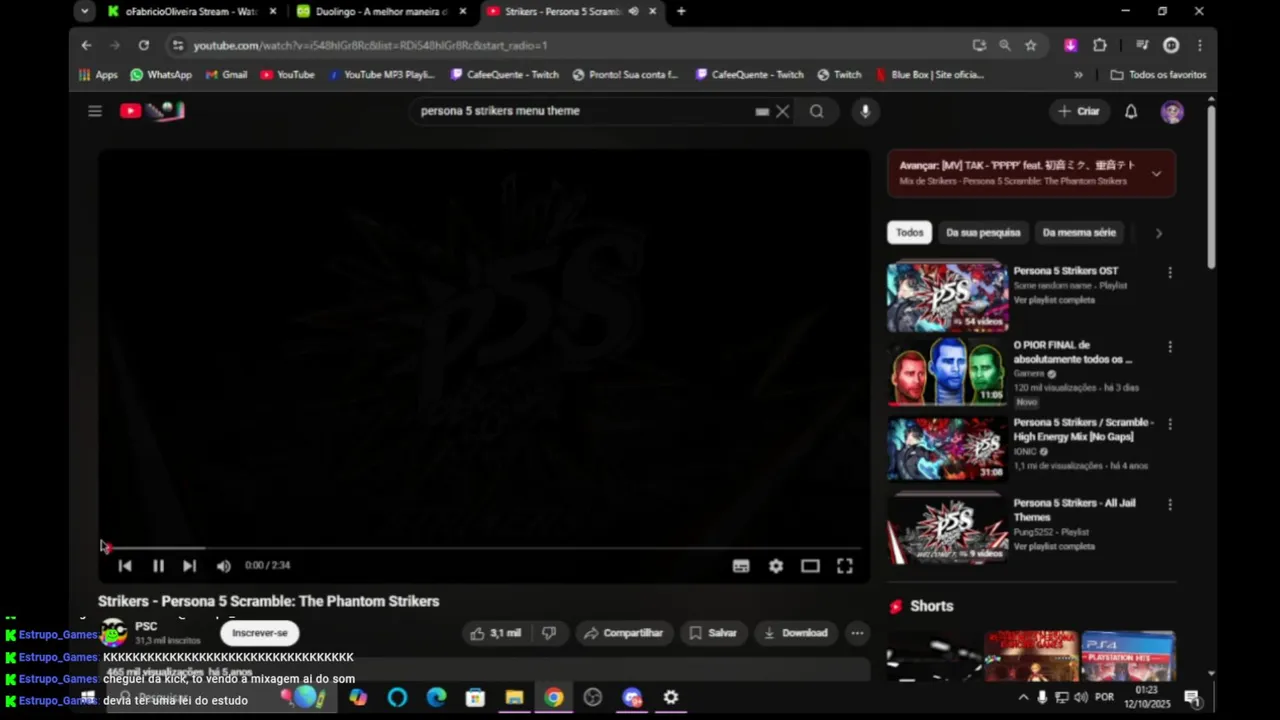1280x720 pixels.
Task: Bookmark this page with the star
Action: [1031, 45]
